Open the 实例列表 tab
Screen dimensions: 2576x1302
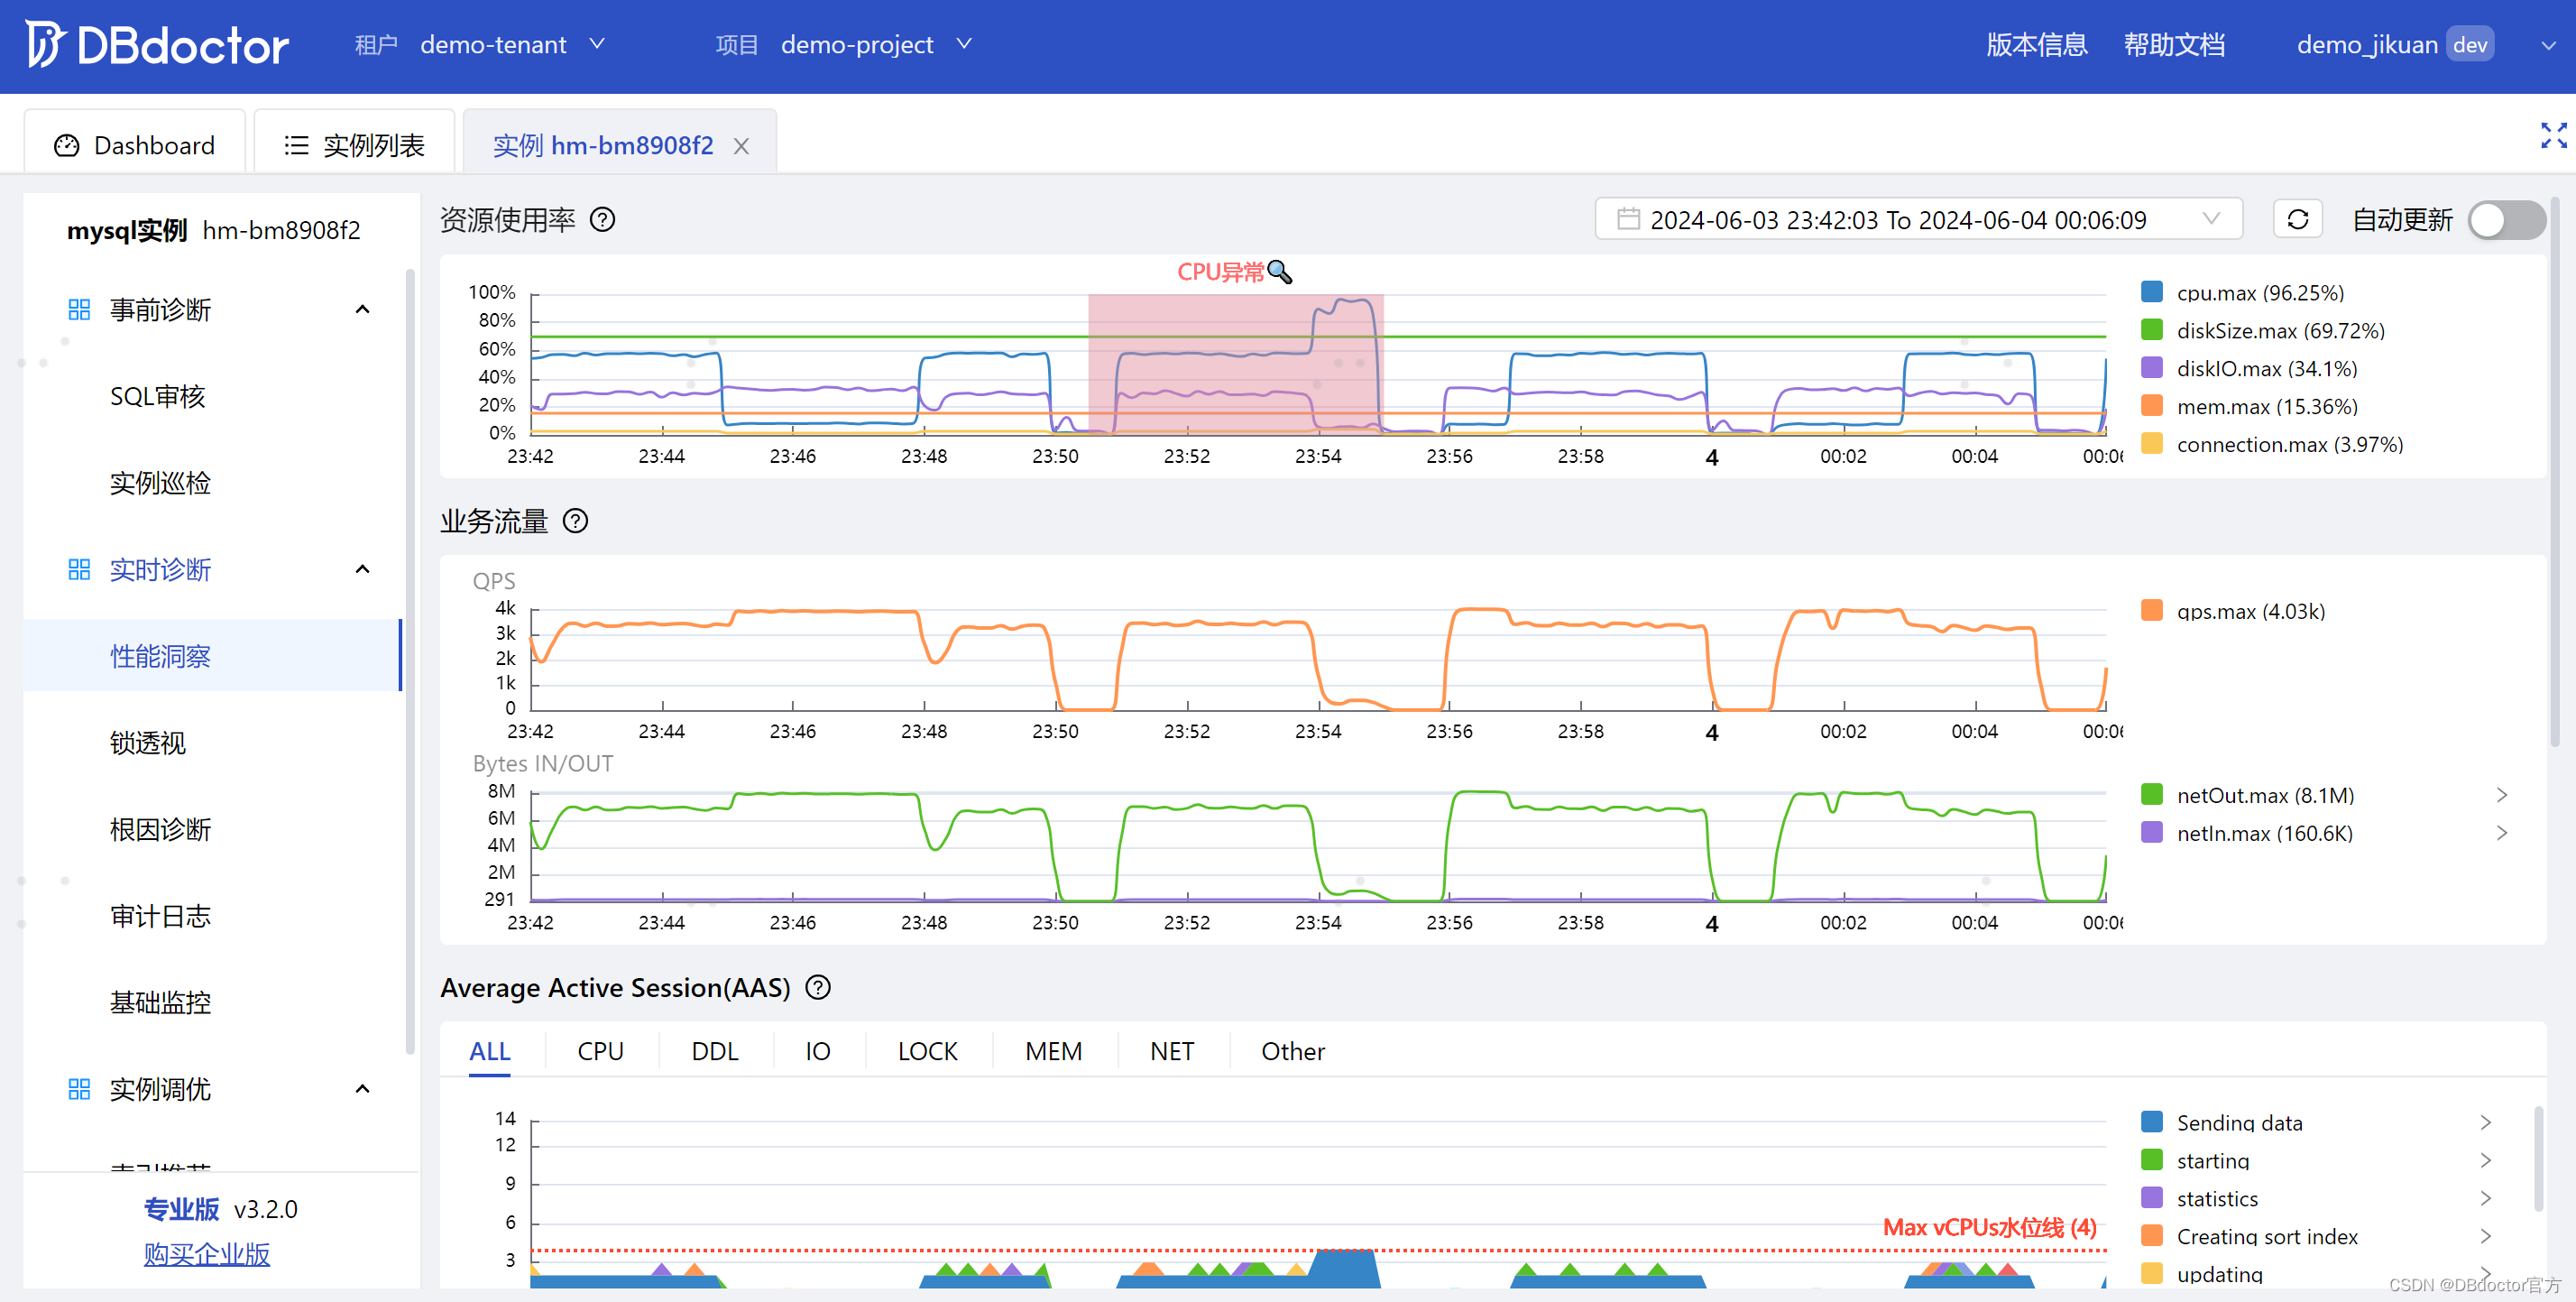(x=354, y=146)
